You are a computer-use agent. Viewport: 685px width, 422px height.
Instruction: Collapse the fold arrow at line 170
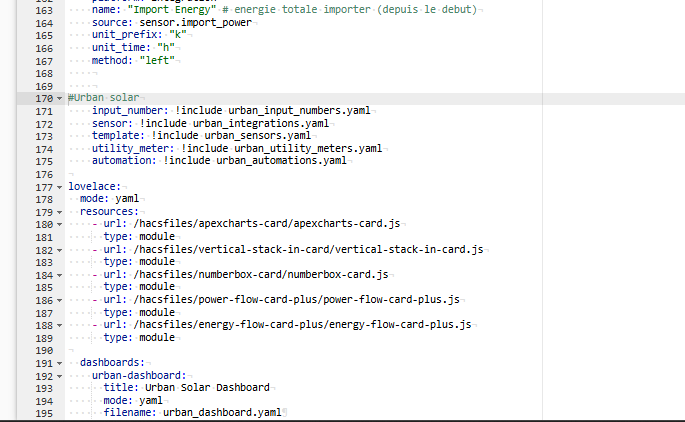pos(59,99)
